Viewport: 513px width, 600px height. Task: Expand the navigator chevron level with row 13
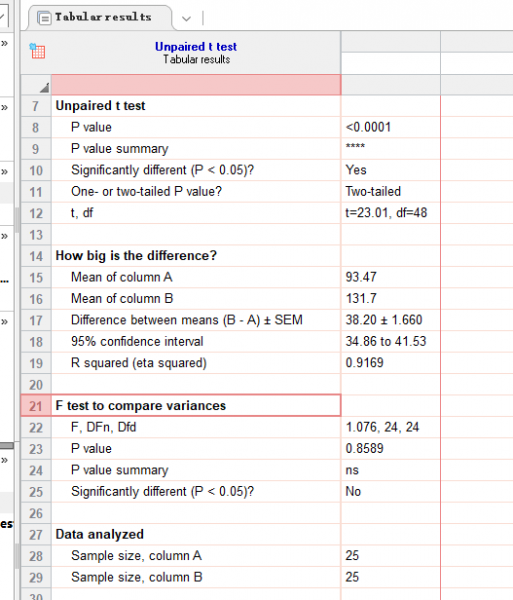click(4, 236)
